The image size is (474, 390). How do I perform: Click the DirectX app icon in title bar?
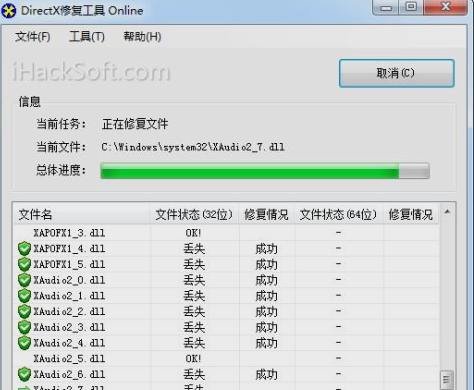(9, 10)
